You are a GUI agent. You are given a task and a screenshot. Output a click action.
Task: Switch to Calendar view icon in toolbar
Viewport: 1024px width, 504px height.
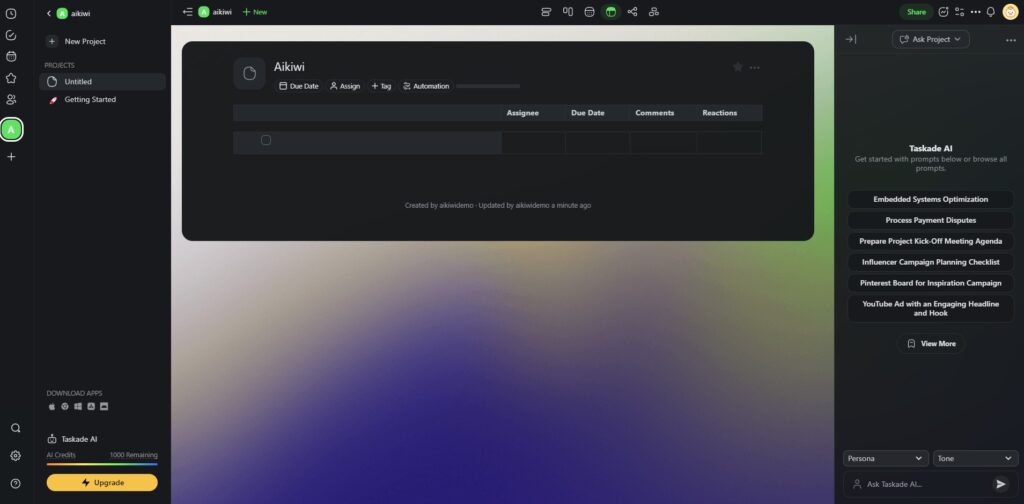point(589,12)
